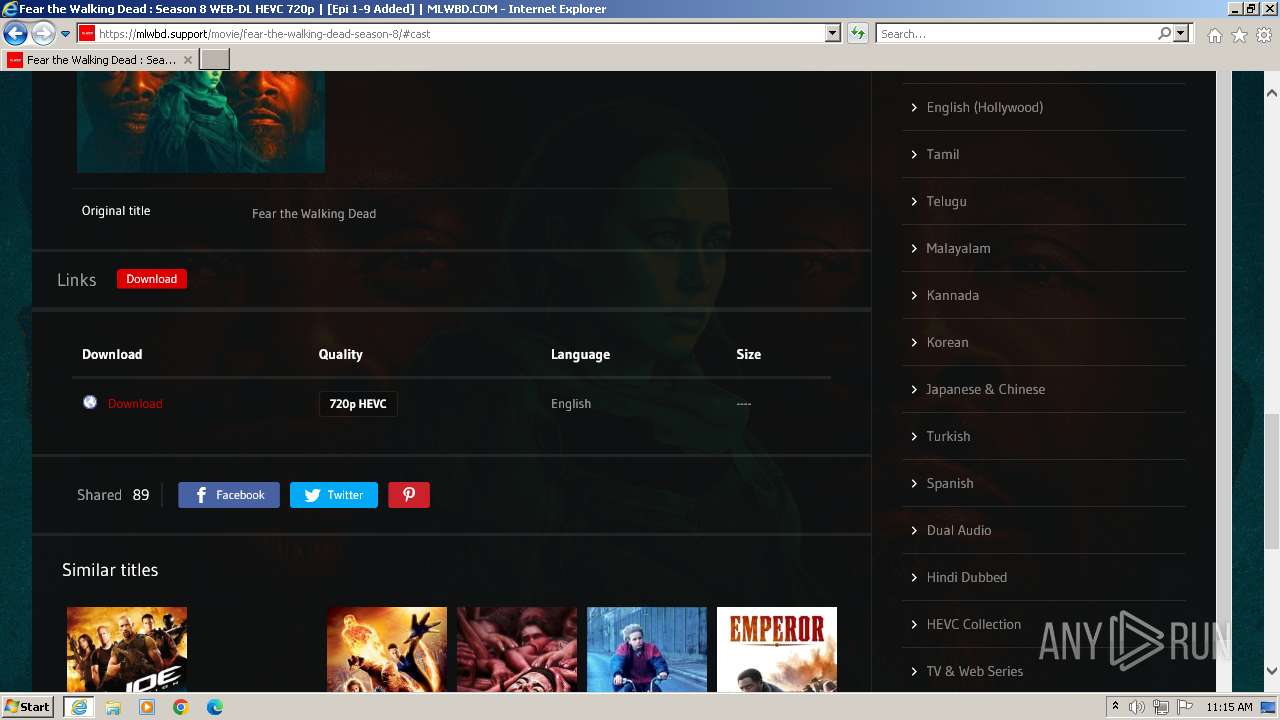Open Tamil category link
This screenshot has height=720, width=1280.
coord(943,154)
